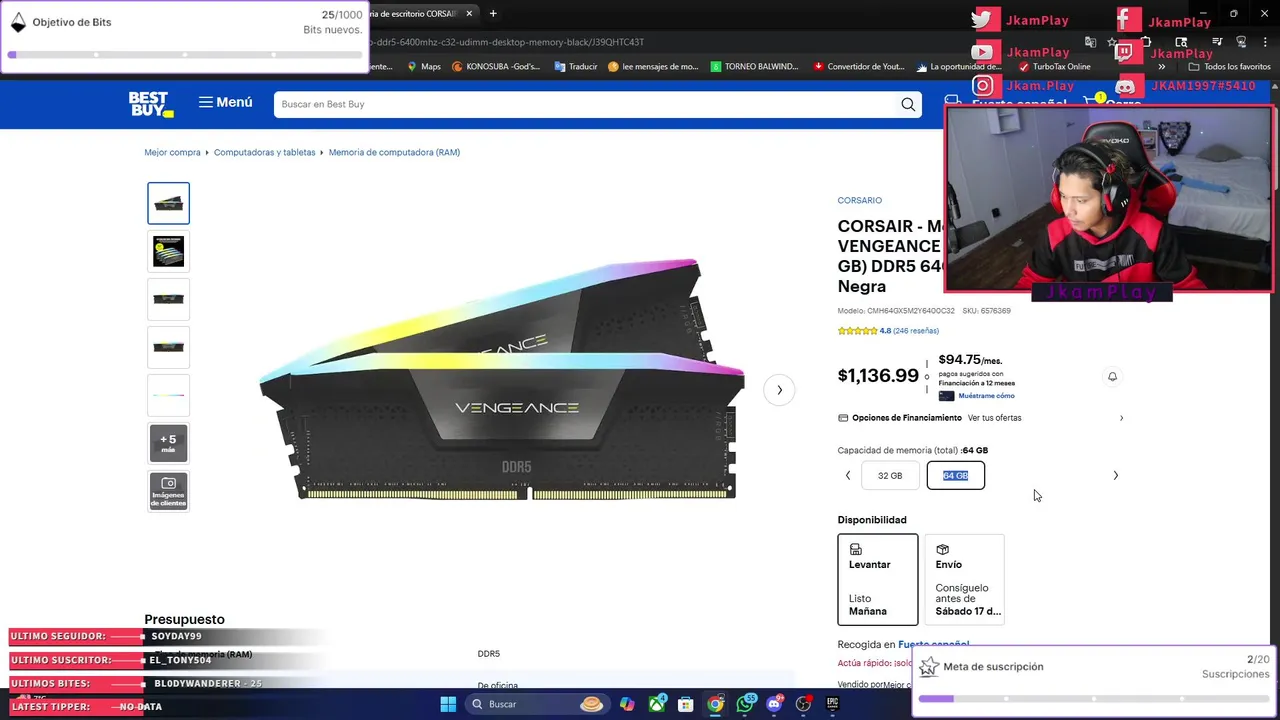Show previous capacity options arrow
The width and height of the screenshot is (1280, 720).
point(848,476)
